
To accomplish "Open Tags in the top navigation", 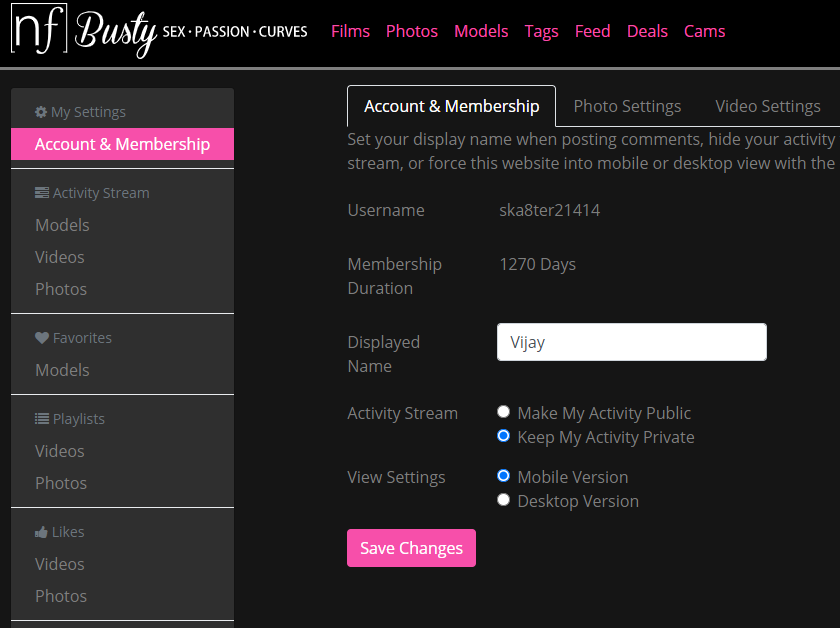I will pos(541,31).
